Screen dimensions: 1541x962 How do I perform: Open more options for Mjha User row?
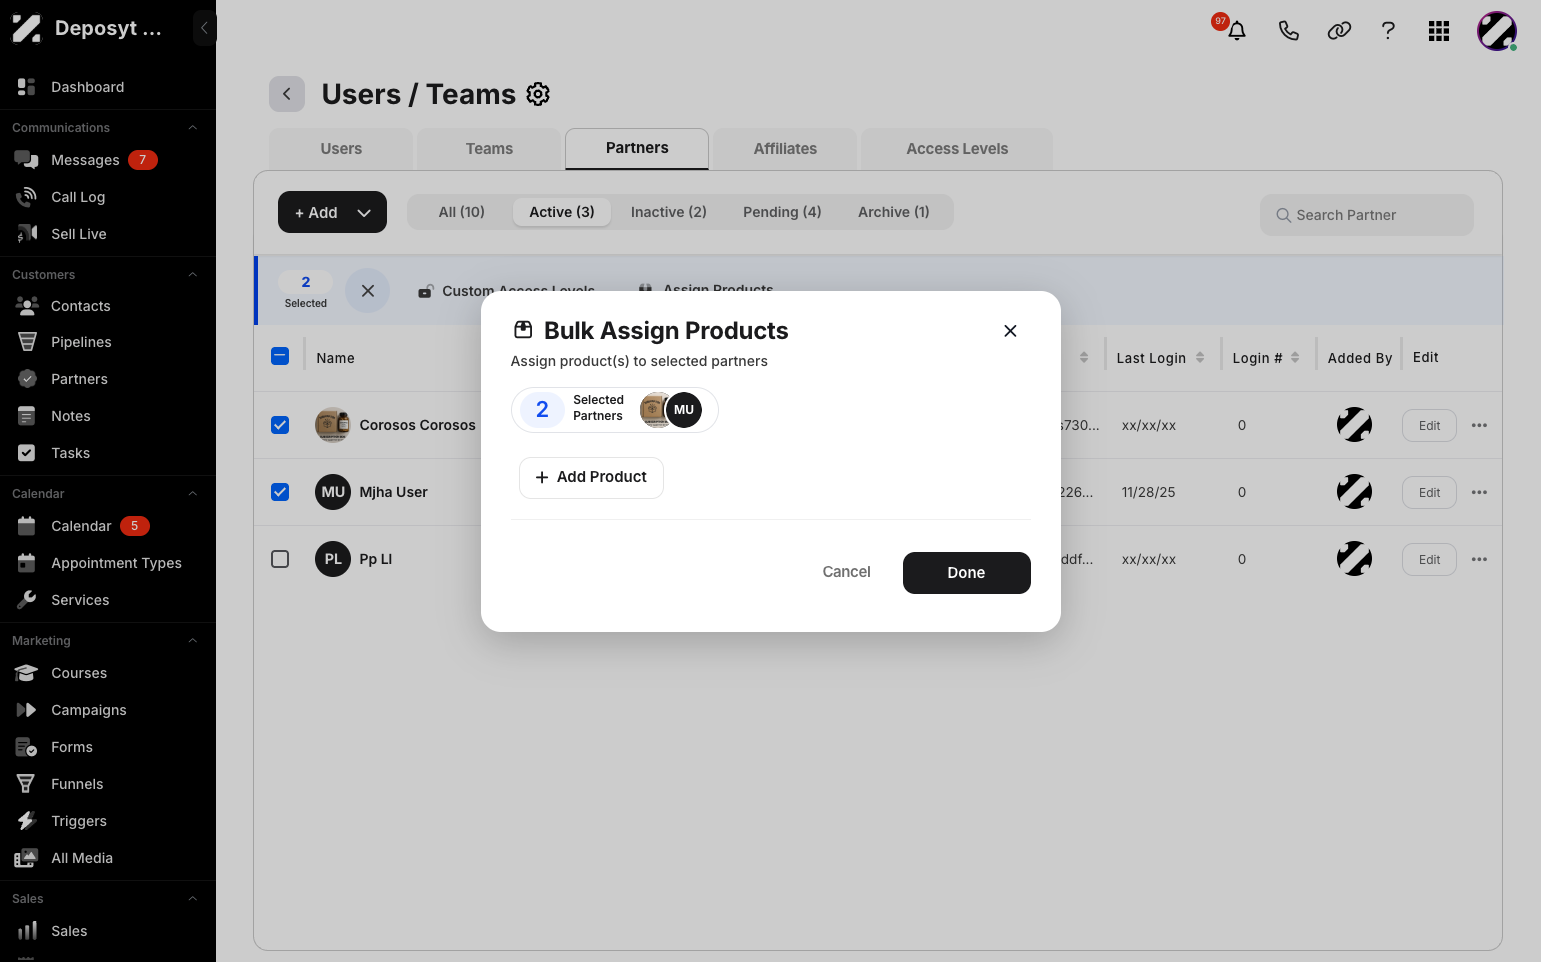[1479, 492]
